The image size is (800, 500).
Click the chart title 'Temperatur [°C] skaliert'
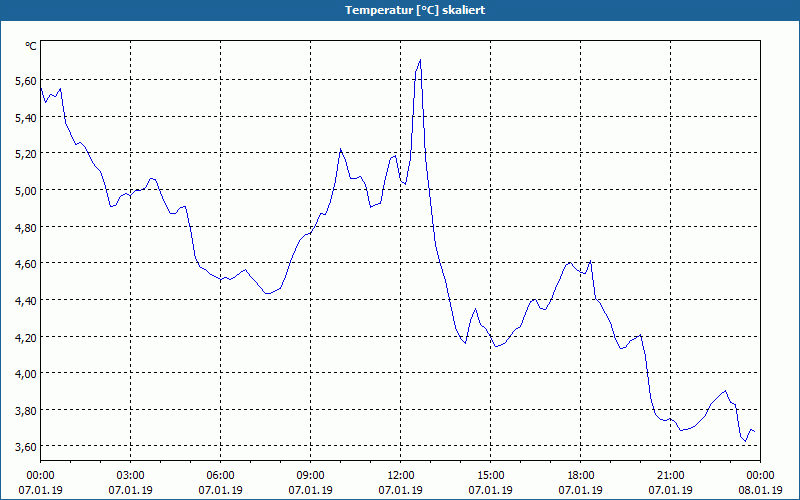pos(415,10)
